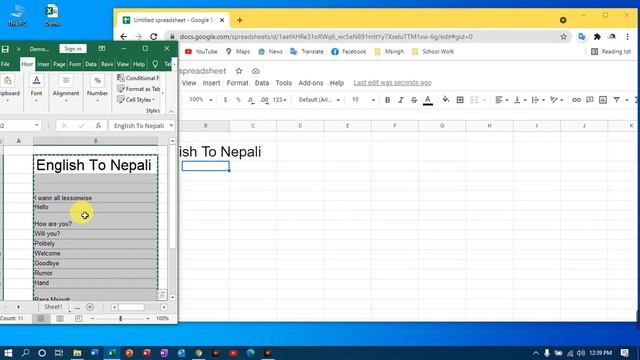Switch Excel to Page Layout view

pyautogui.click(x=60, y=318)
